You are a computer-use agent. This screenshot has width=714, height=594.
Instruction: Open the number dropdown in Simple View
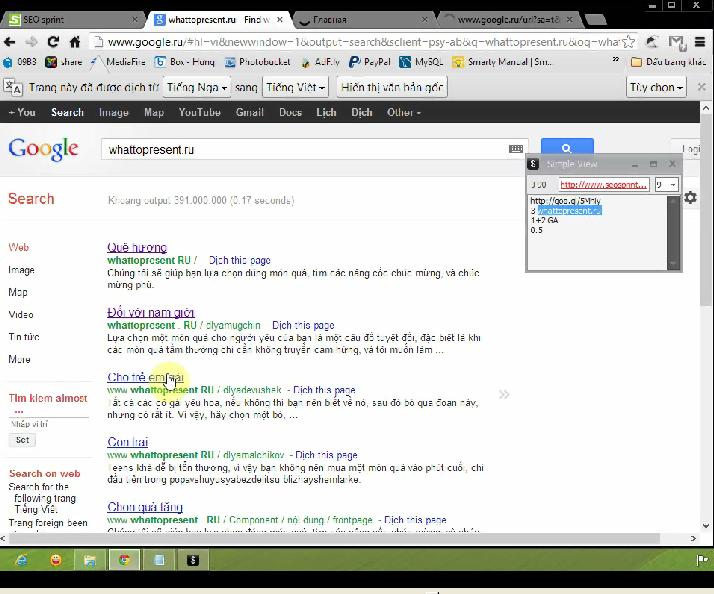667,184
